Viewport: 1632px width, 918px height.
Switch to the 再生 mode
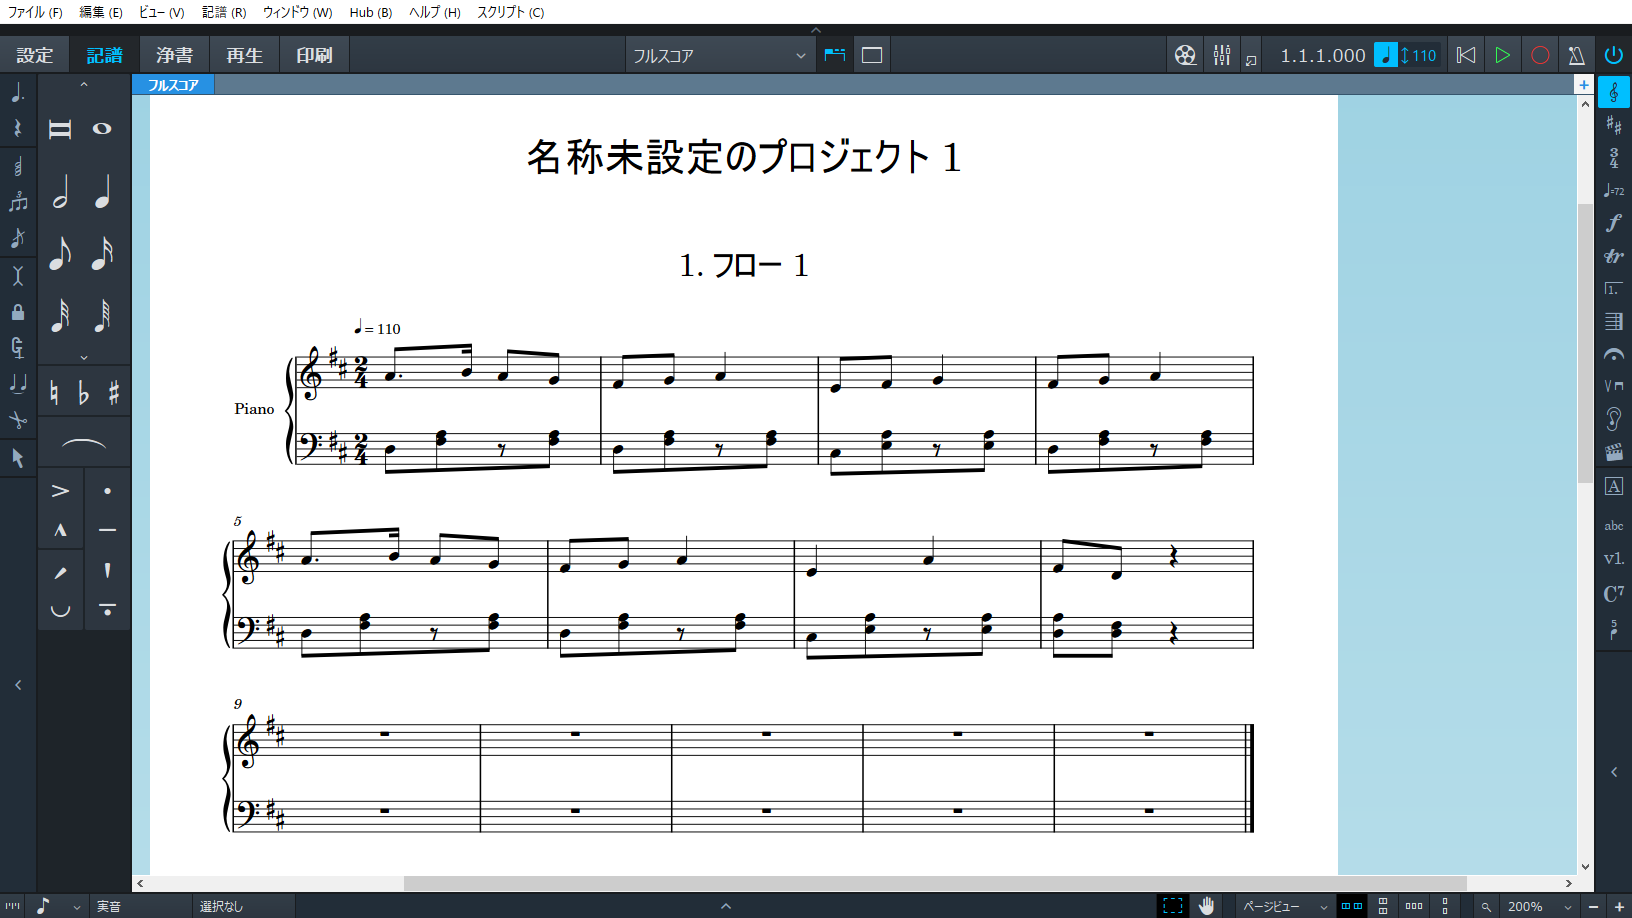(244, 55)
